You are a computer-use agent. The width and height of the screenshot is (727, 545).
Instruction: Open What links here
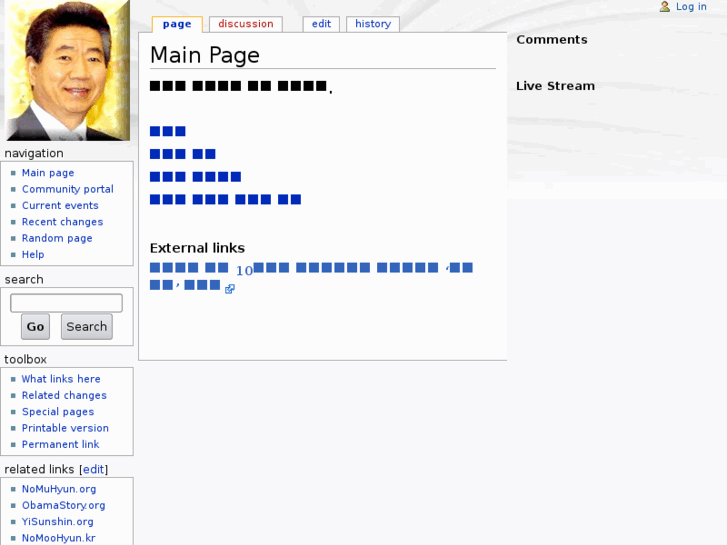pyautogui.click(x=61, y=379)
